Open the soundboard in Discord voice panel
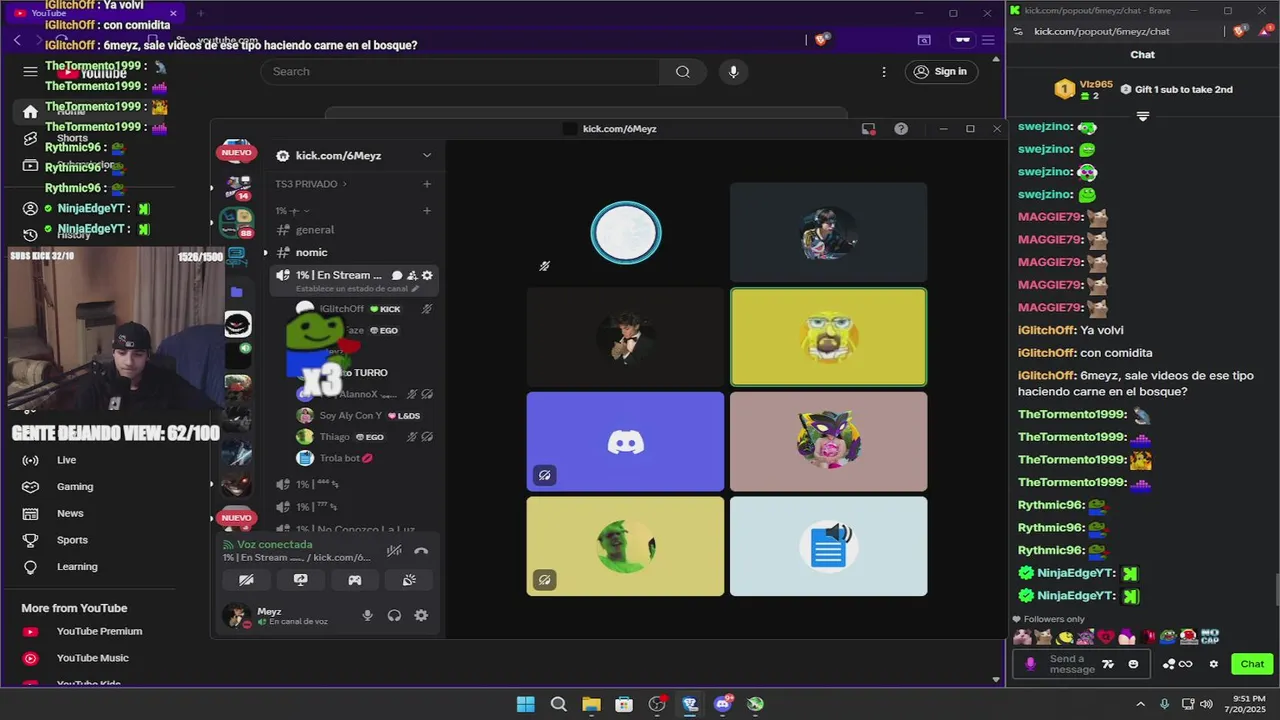The image size is (1280, 720). [x=409, y=580]
